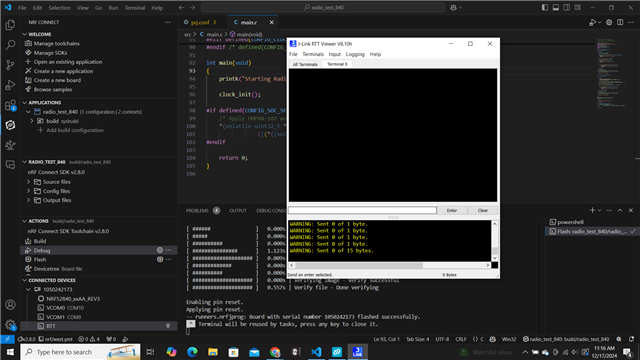Open Microsoft Edge from taskbar
The width and height of the screenshot is (640, 360).
coord(192,351)
